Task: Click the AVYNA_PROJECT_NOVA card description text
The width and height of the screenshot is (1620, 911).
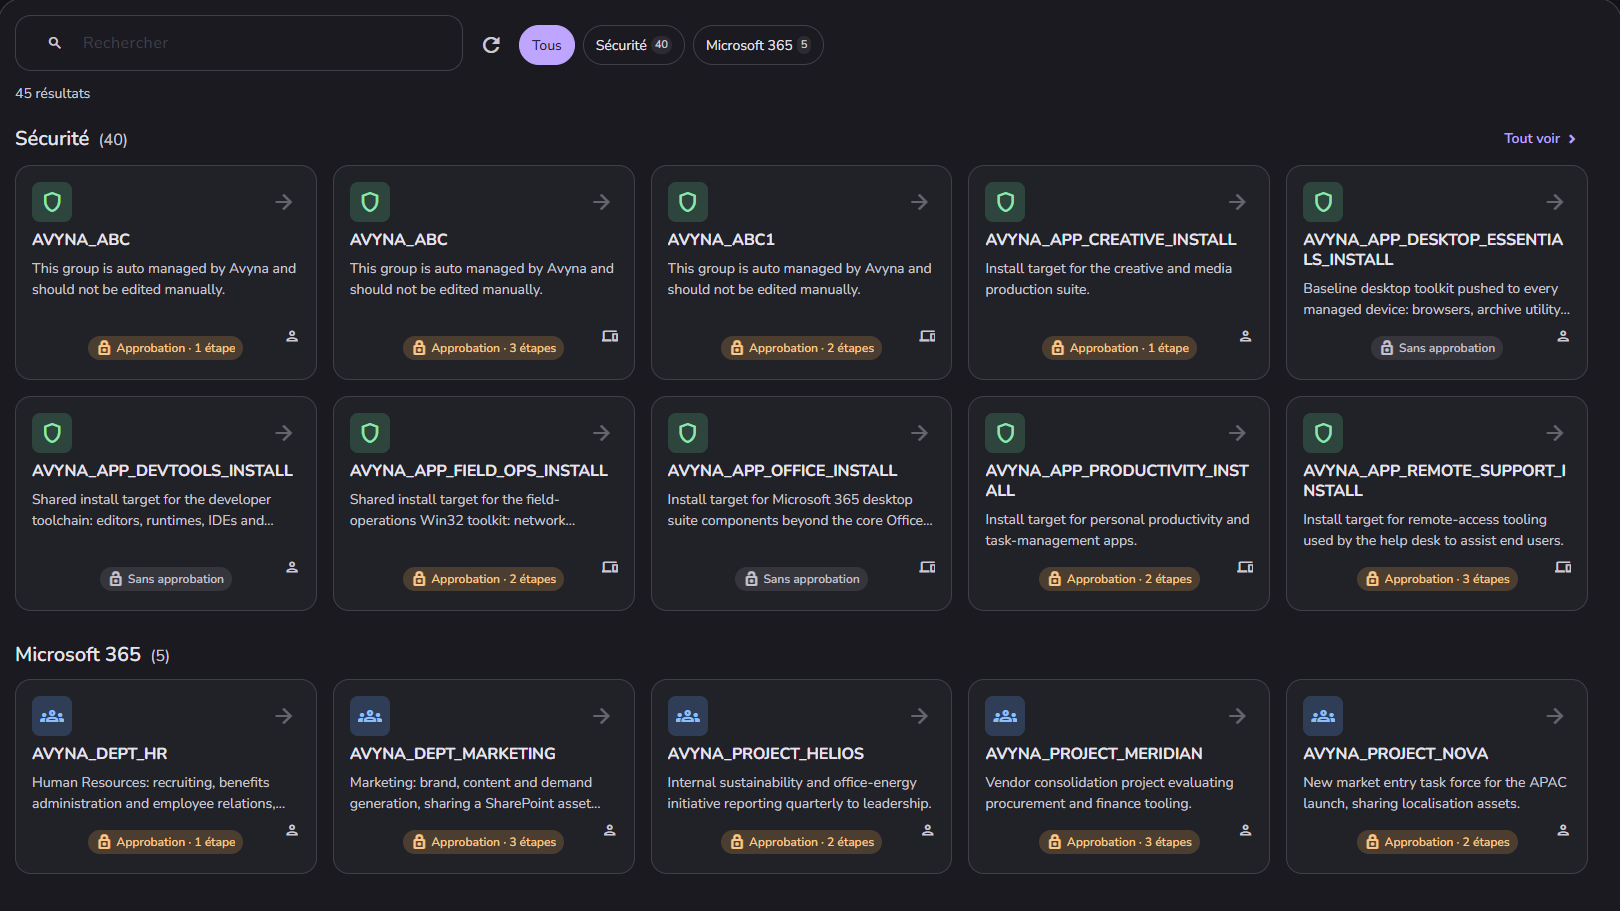Action: point(1434,793)
